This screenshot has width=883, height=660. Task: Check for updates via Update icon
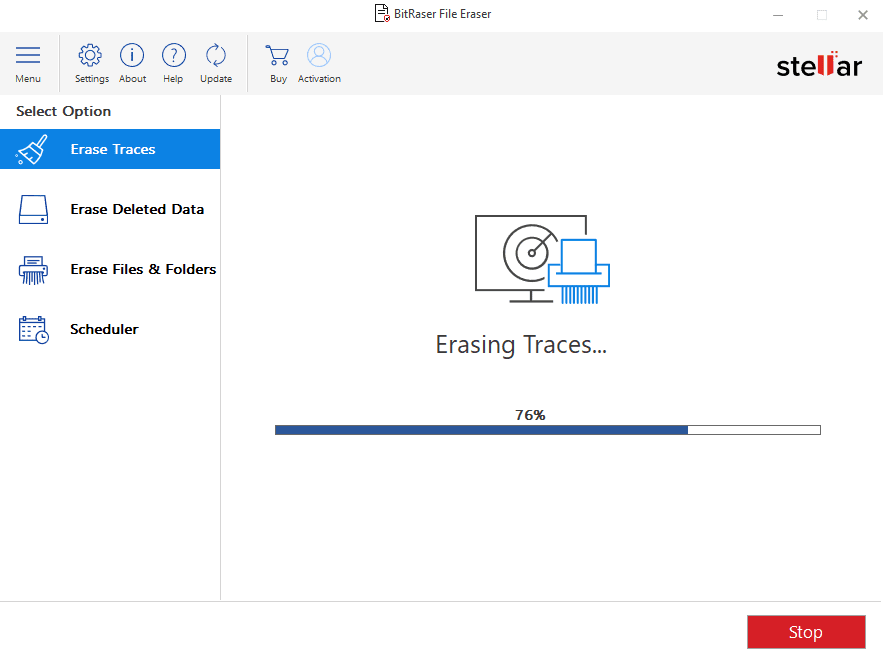215,56
